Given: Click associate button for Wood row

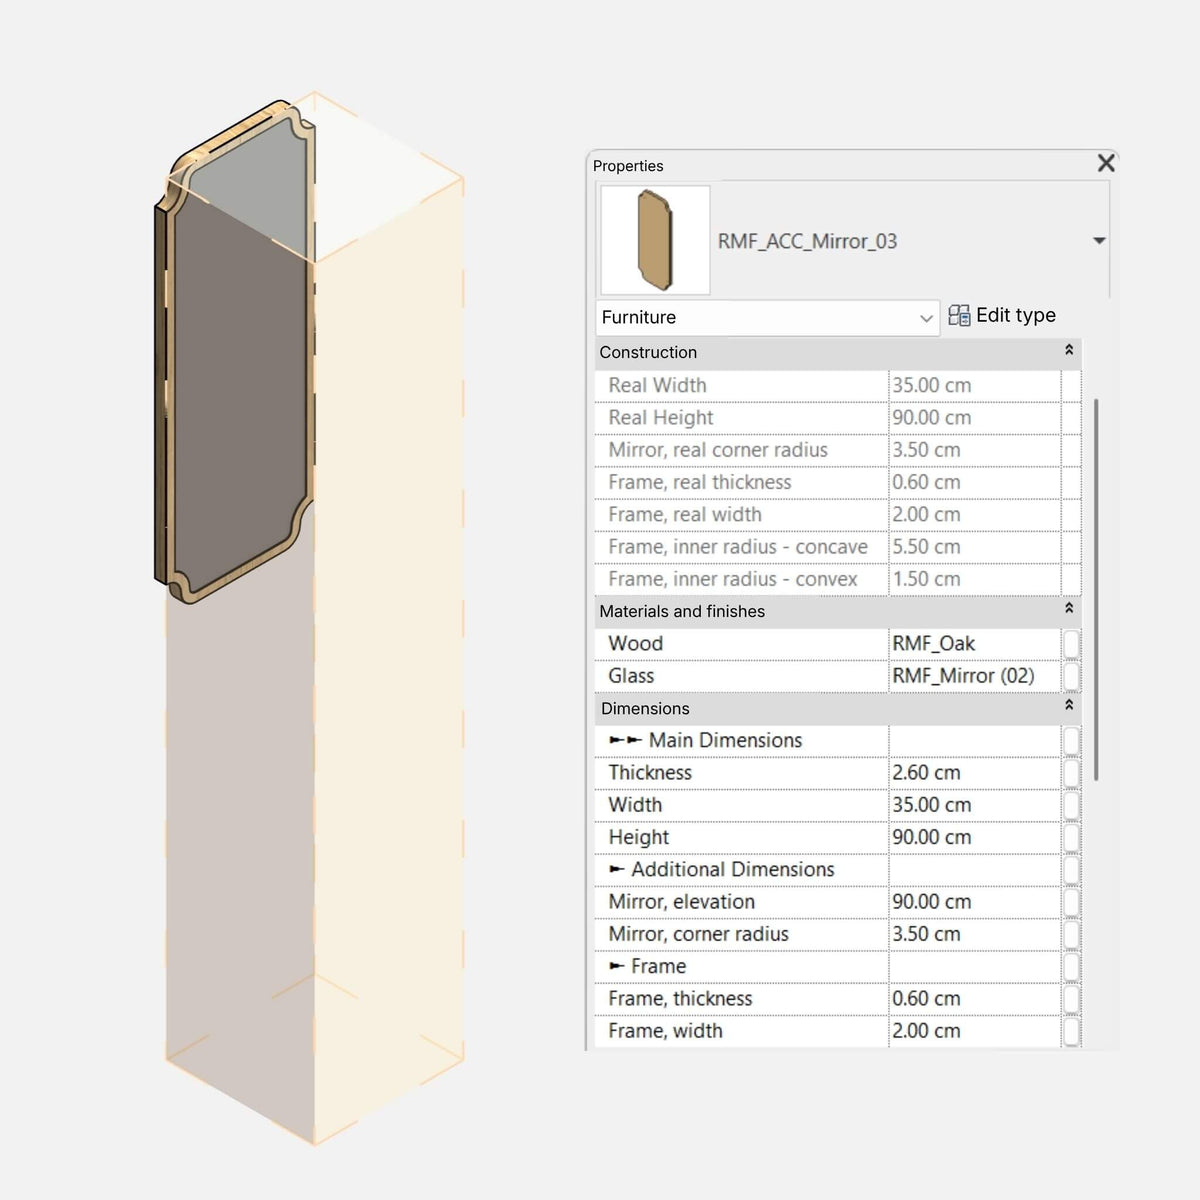Looking at the screenshot, I should (1071, 644).
